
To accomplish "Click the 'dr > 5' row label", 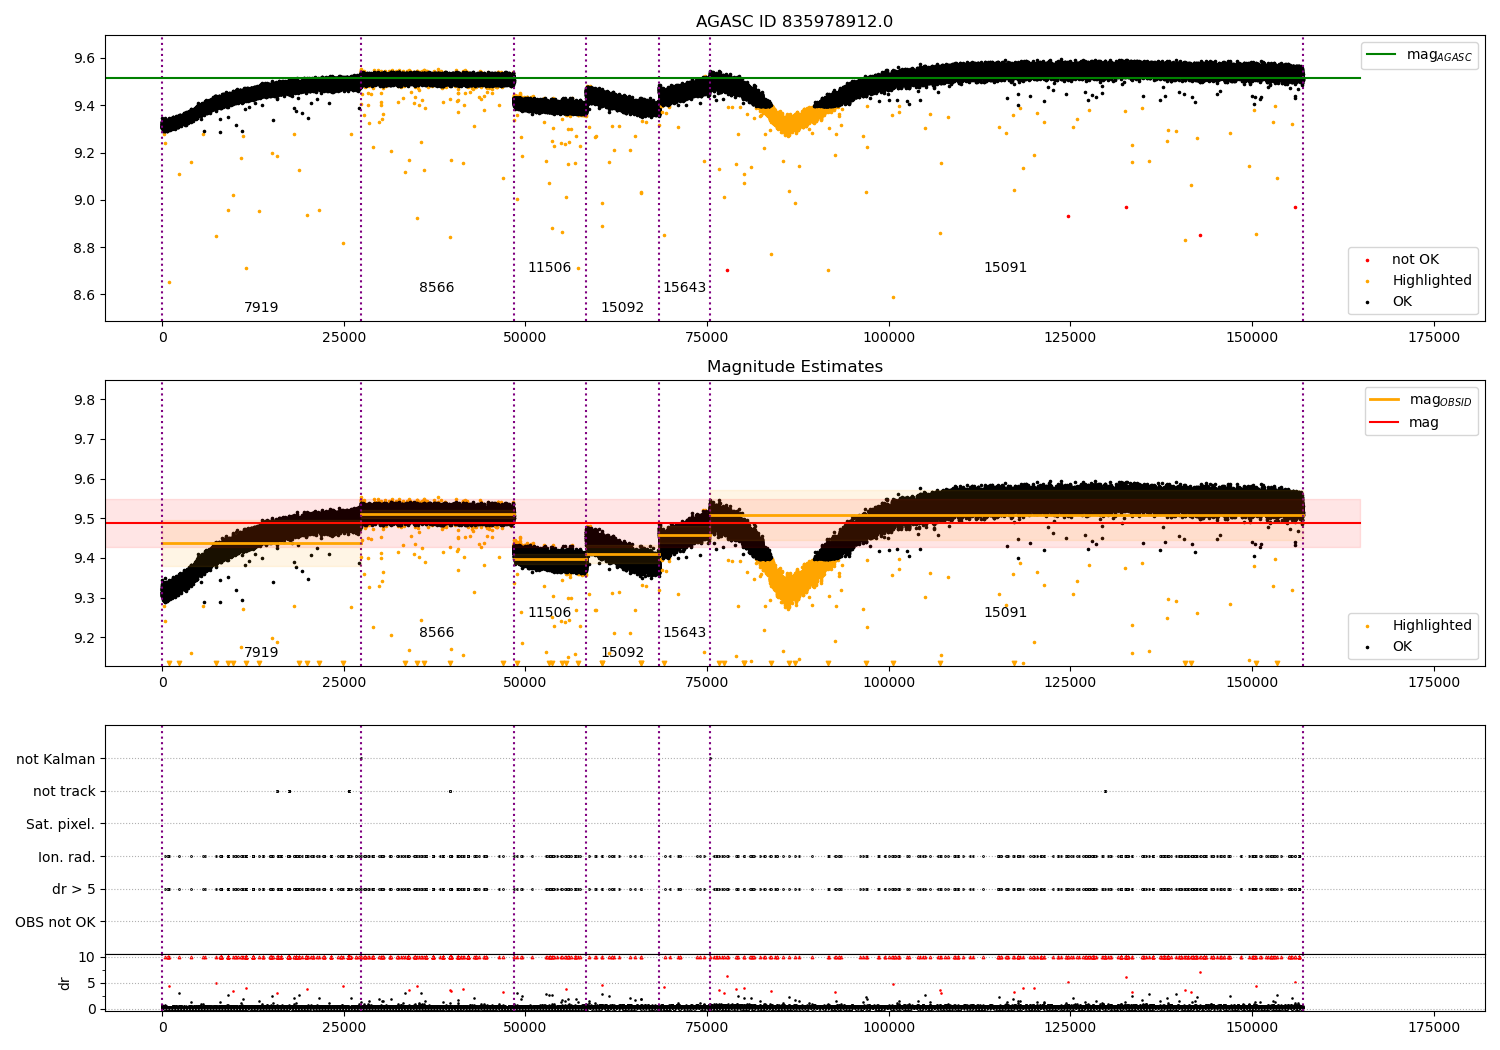I will click(x=74, y=890).
